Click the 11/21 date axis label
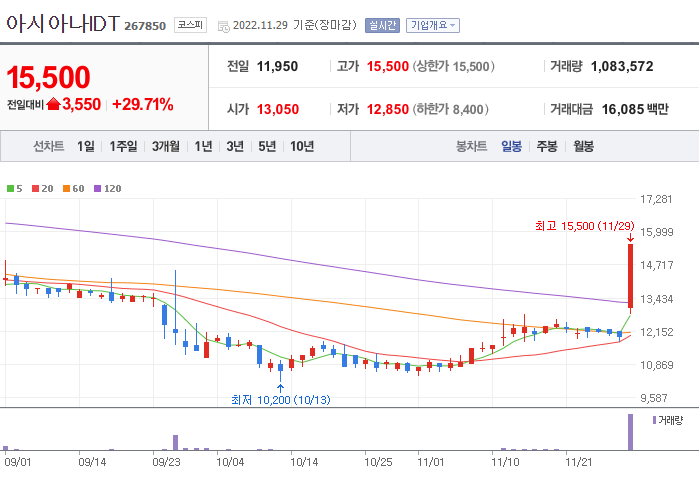 click(x=579, y=462)
